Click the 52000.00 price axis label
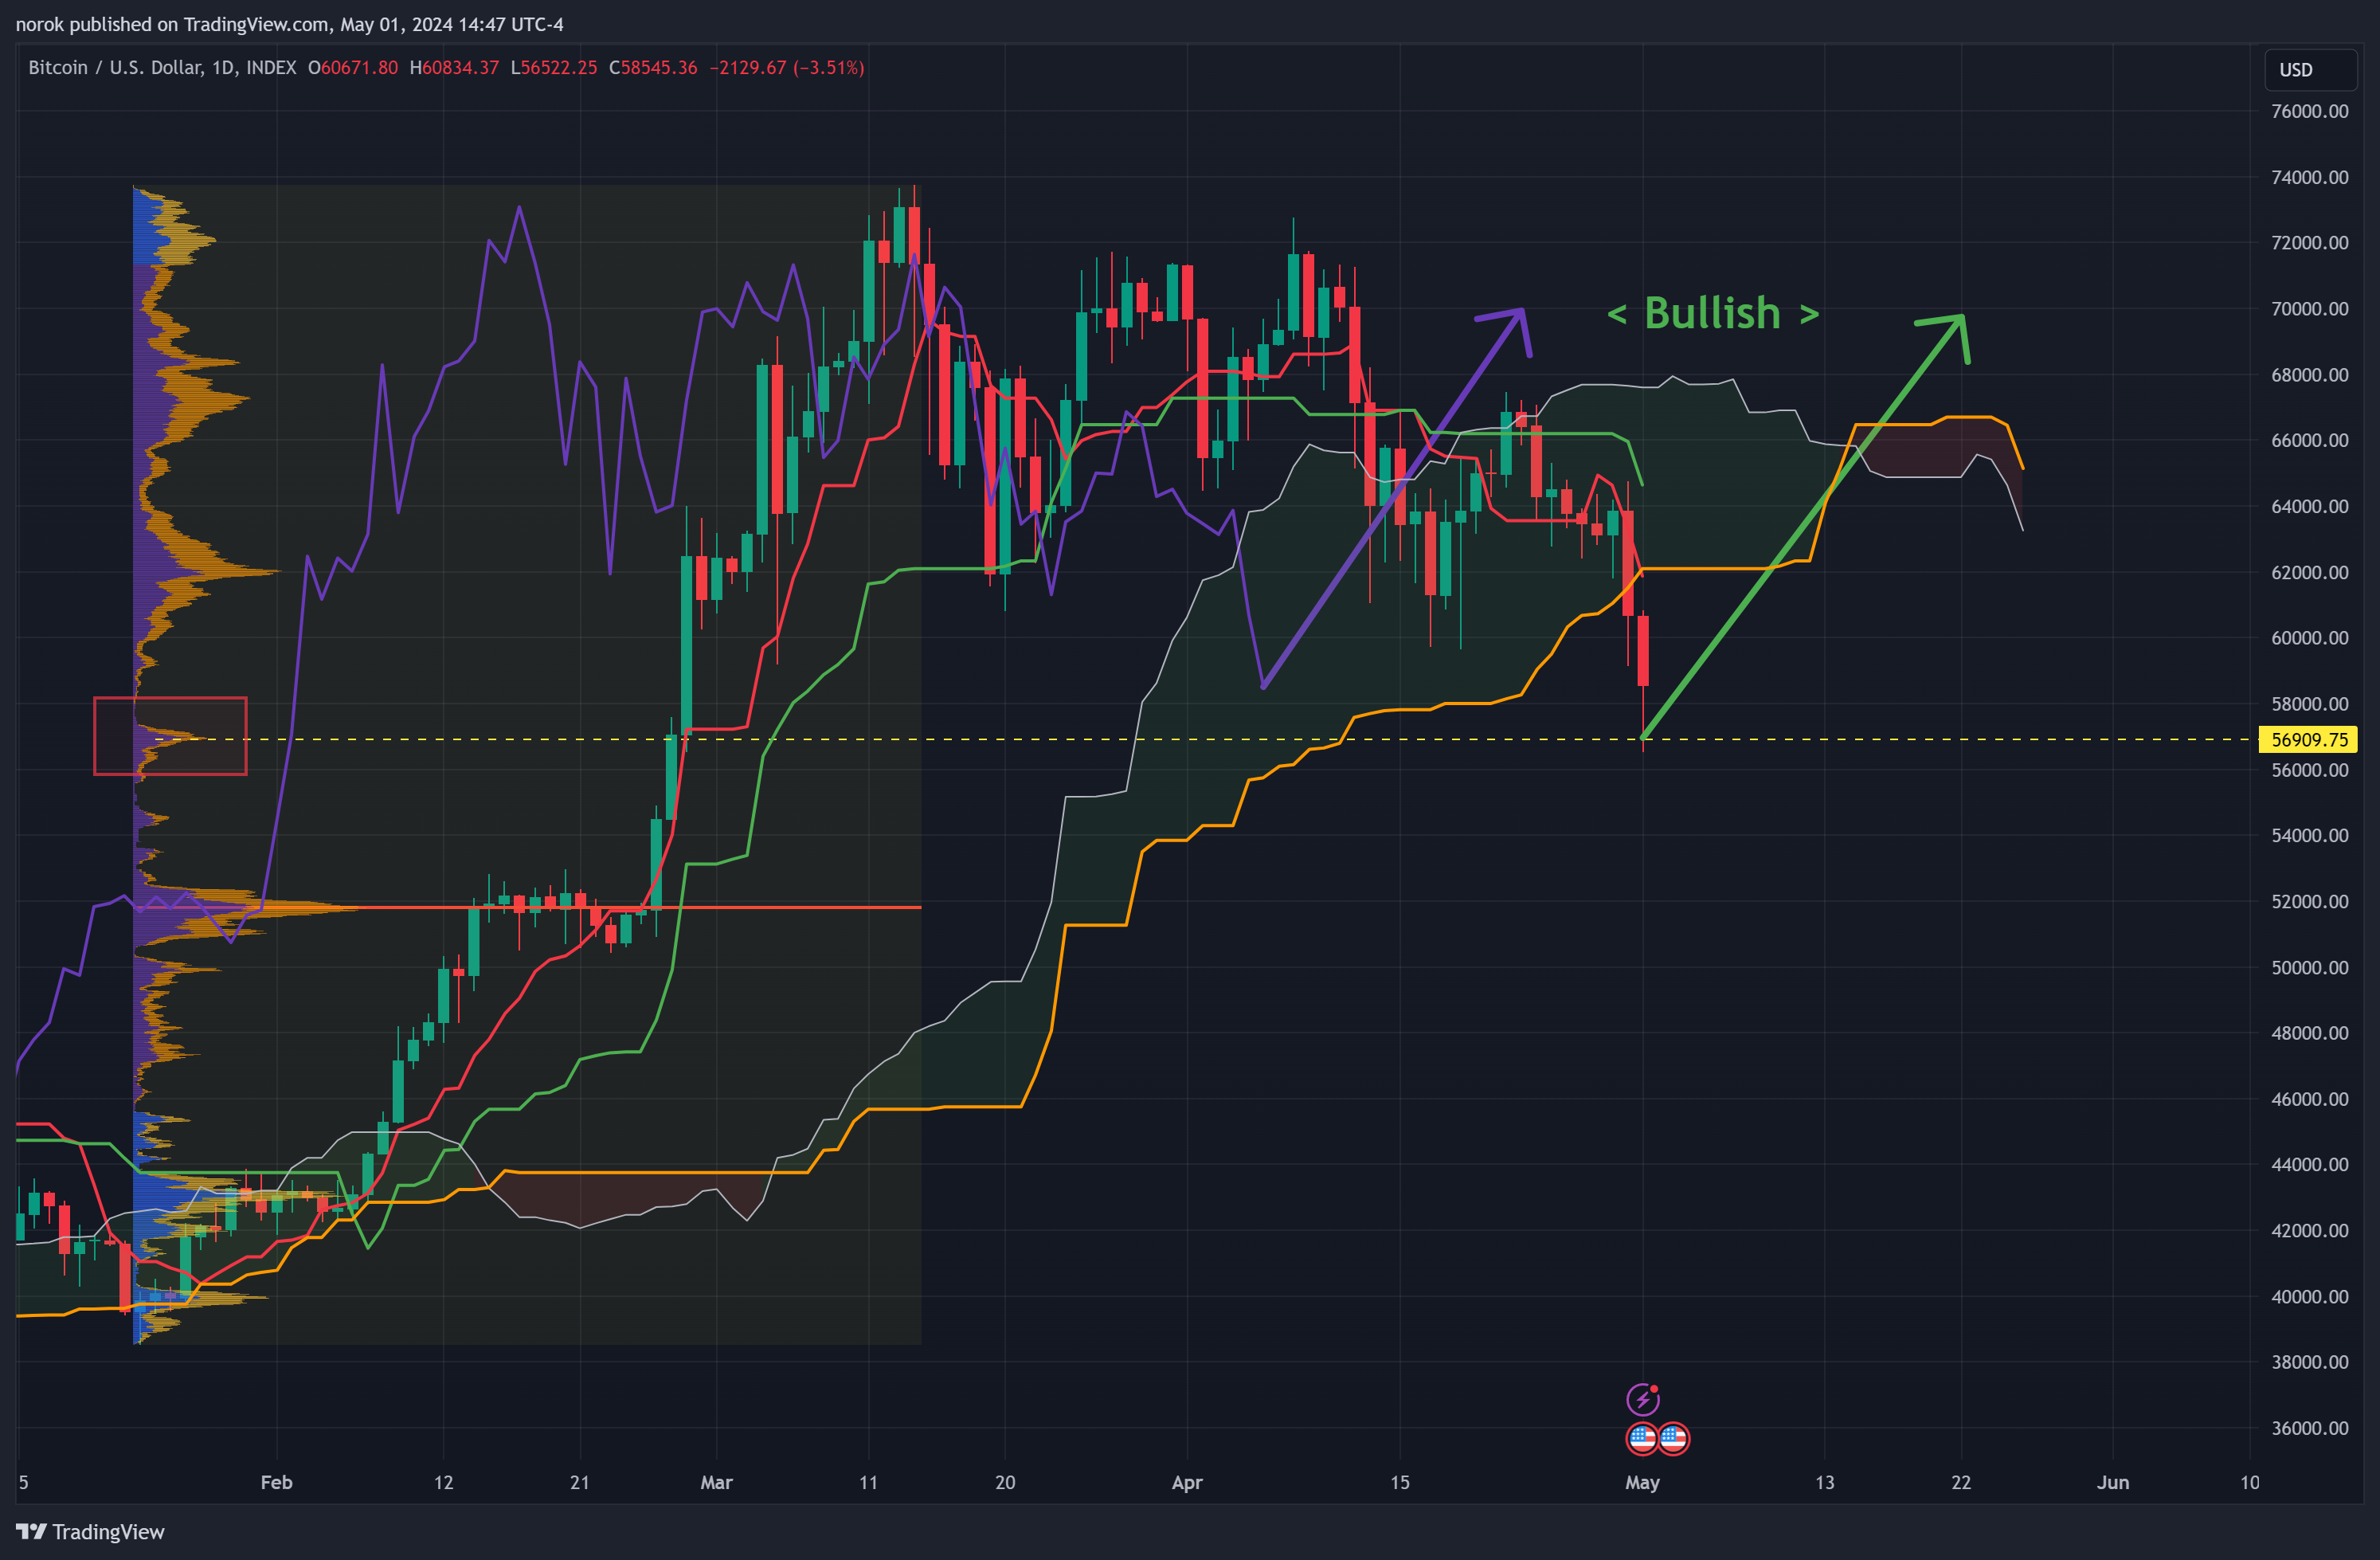This screenshot has width=2380, height=1560. click(x=2309, y=901)
